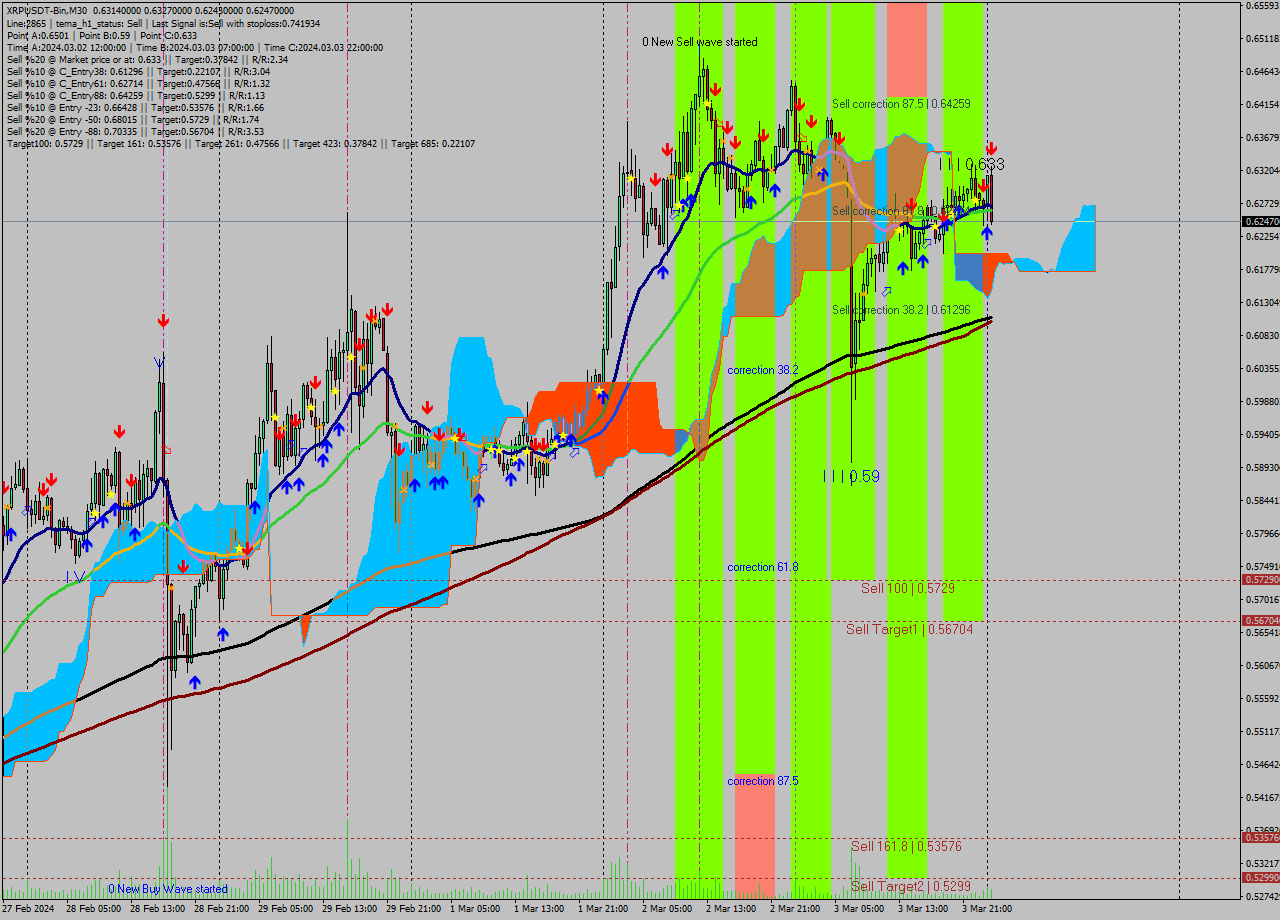This screenshot has width=1280, height=920.
Task: Select 'Sell correction 87.5 | 0.64259' label
Action: pos(901,103)
